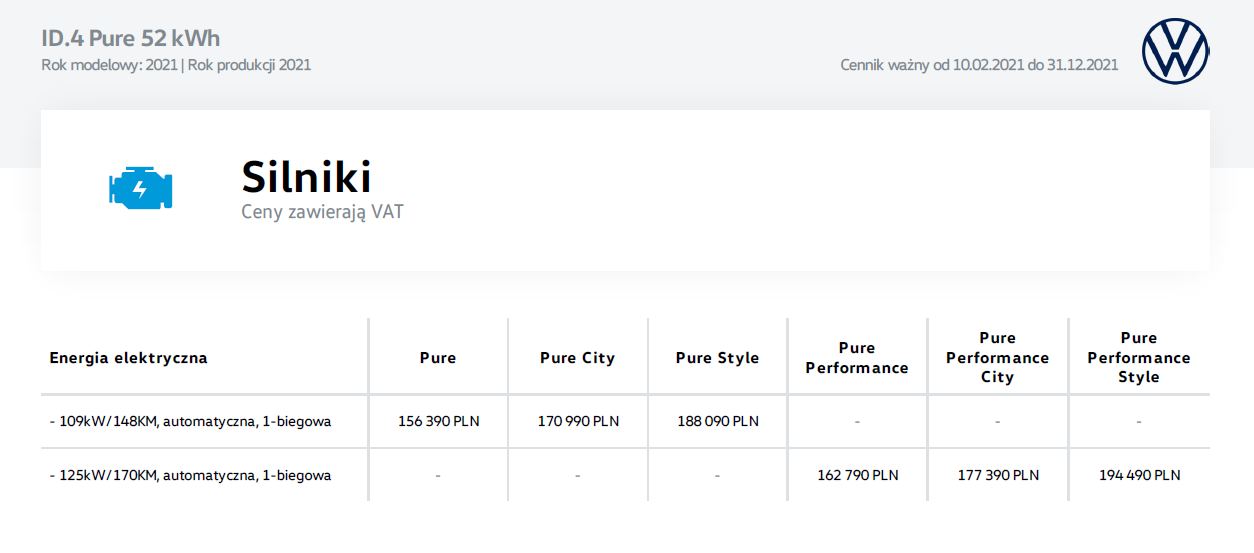
Task: Select the ID.4 Pure 52 kWh title
Action: [130, 39]
